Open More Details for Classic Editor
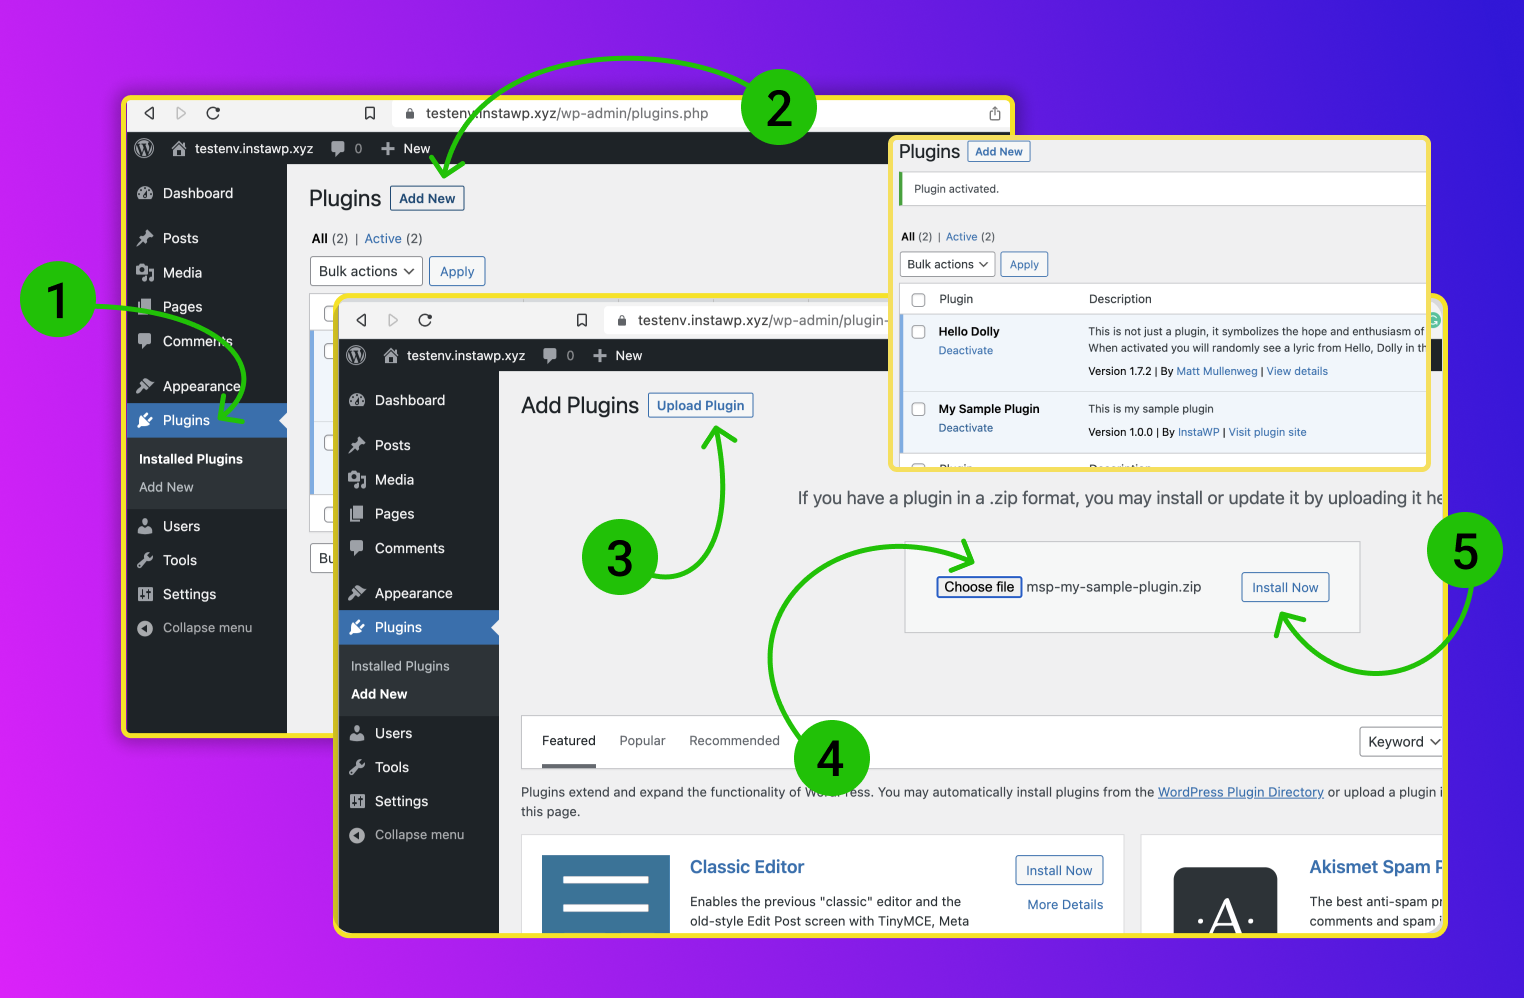Screen dimensions: 1524x998 pyautogui.click(x=1065, y=904)
